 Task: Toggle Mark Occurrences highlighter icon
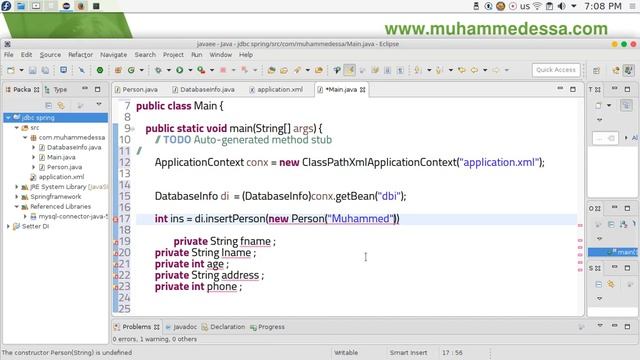pyautogui.click(x=350, y=70)
